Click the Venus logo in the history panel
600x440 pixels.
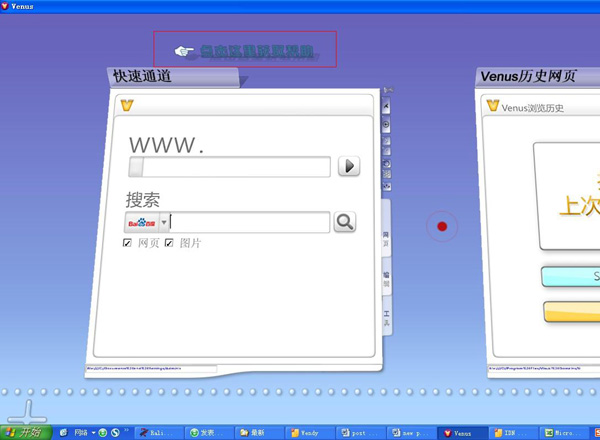pos(492,105)
